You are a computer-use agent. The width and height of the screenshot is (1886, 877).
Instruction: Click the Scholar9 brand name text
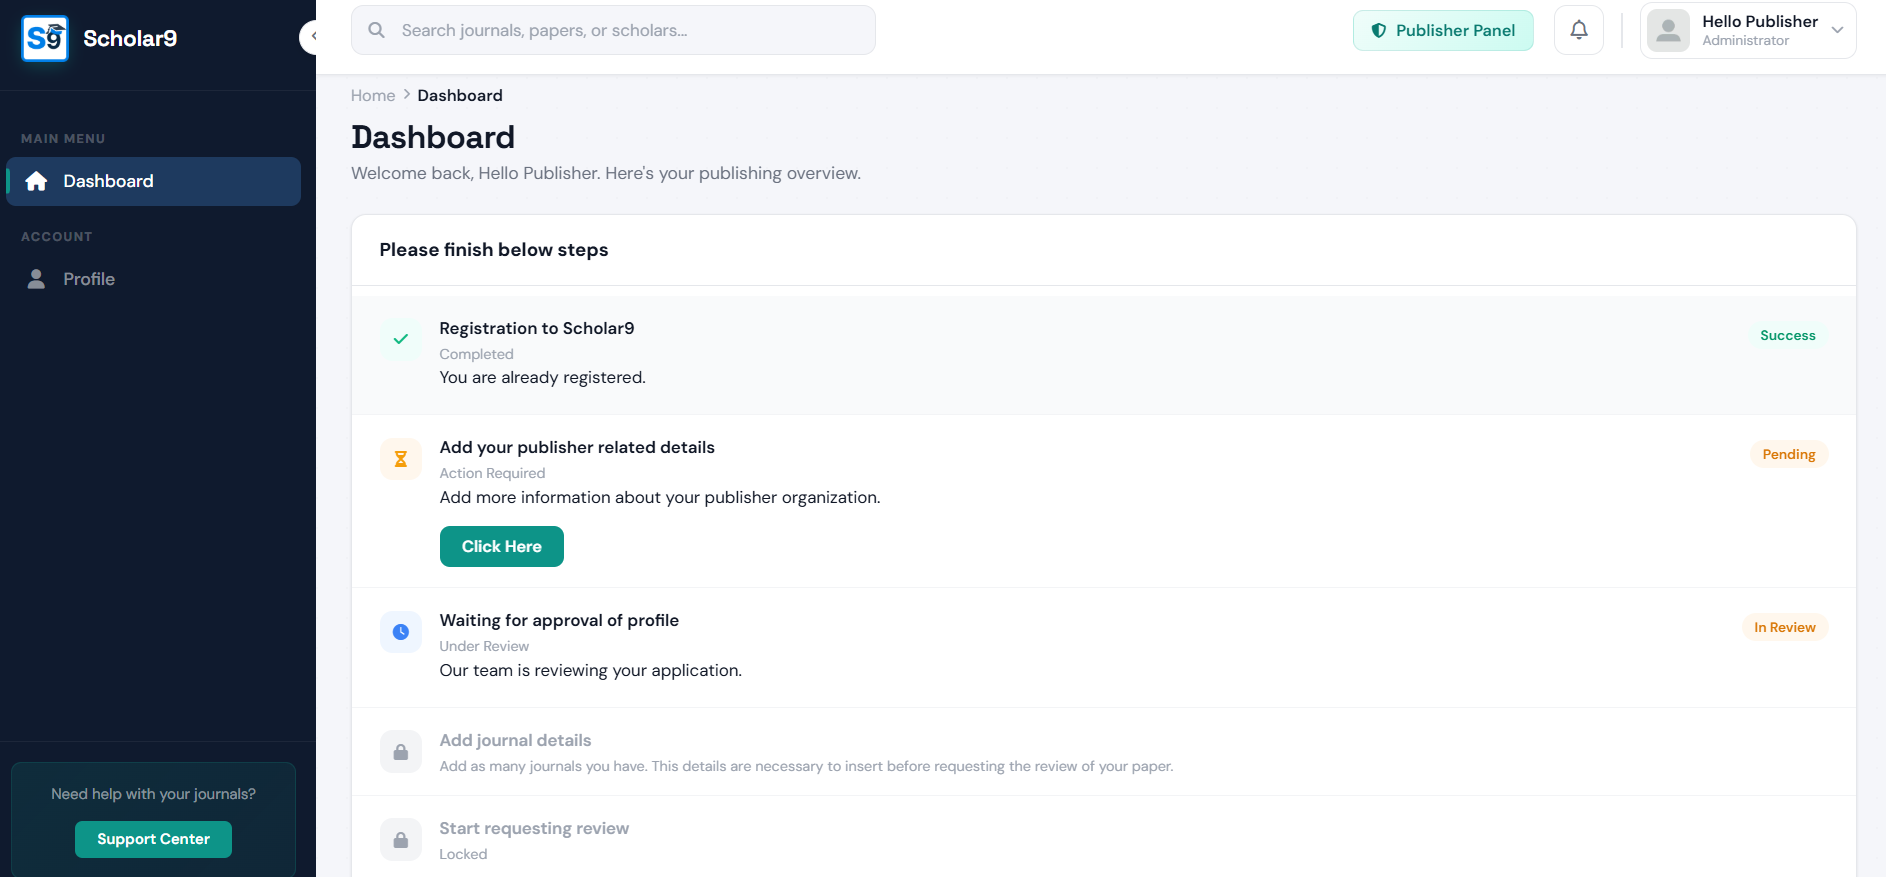click(130, 38)
